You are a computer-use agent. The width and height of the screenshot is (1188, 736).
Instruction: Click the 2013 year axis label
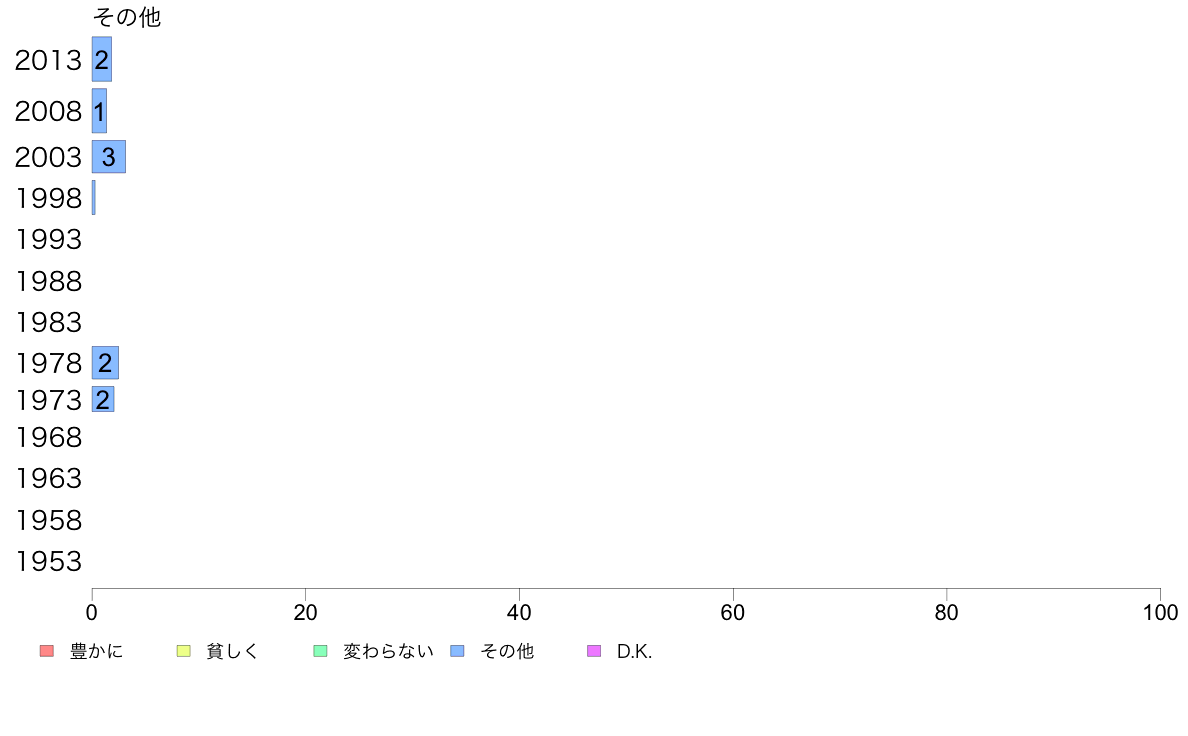pyautogui.click(x=48, y=60)
